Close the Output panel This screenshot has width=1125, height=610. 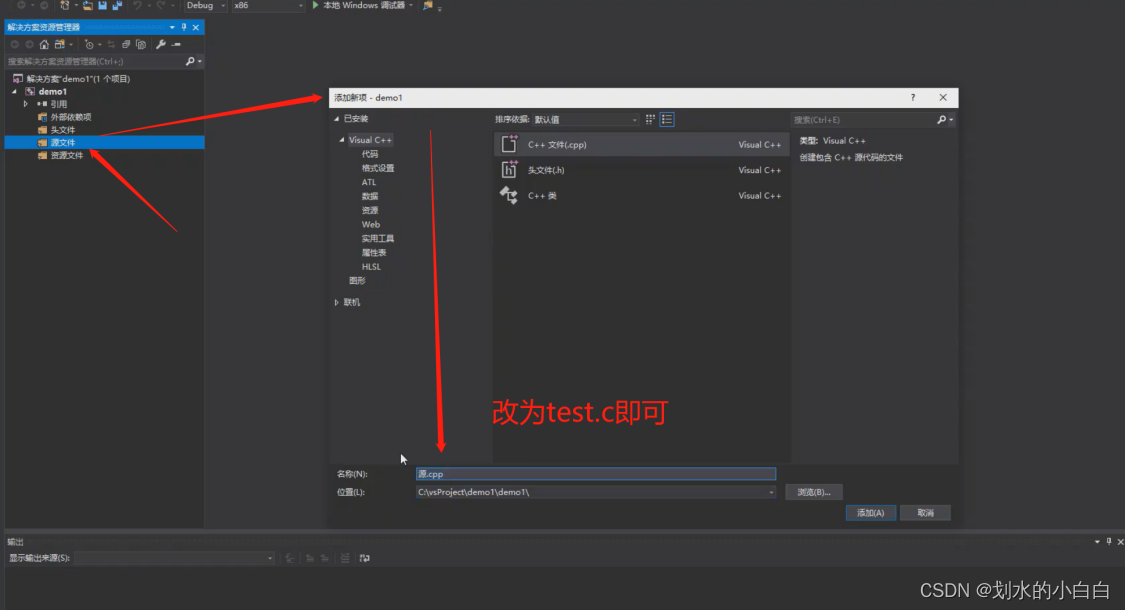[1120, 542]
